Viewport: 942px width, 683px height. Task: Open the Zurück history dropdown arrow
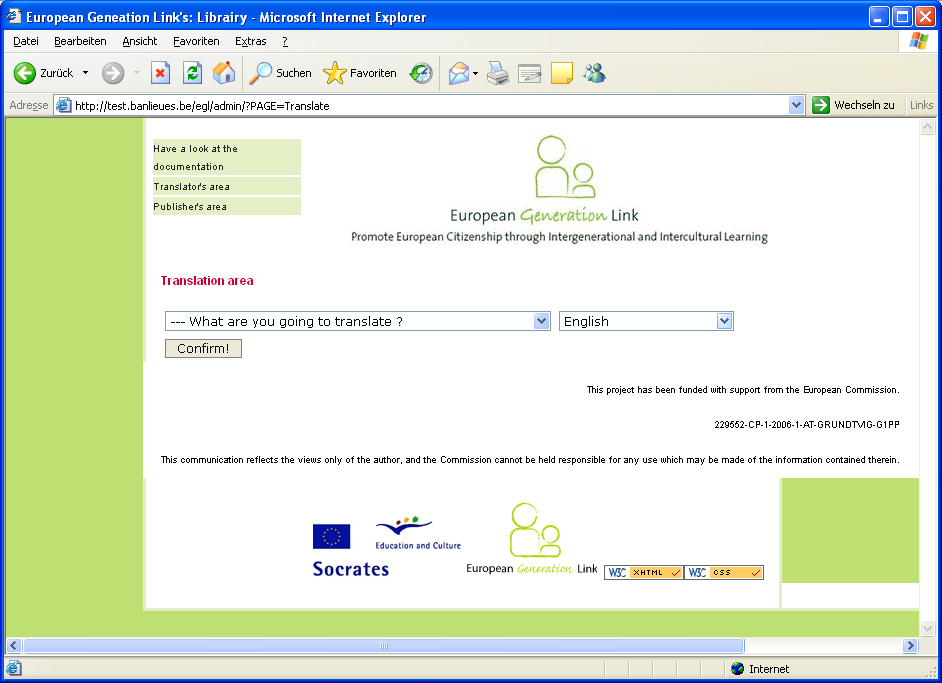pyautogui.click(x=85, y=73)
